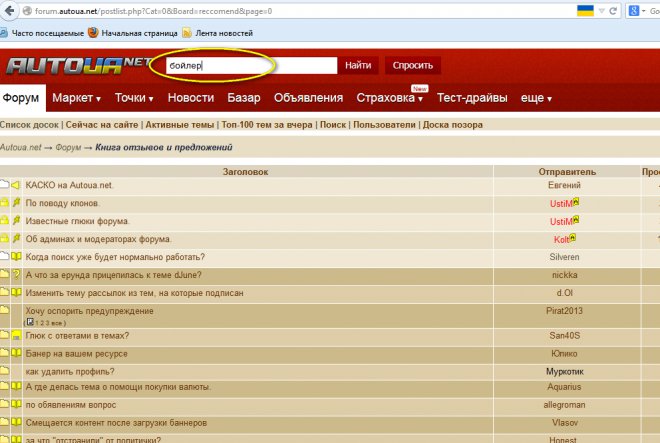
Task: Expand the Точки dropdown menu
Action: pyautogui.click(x=134, y=98)
